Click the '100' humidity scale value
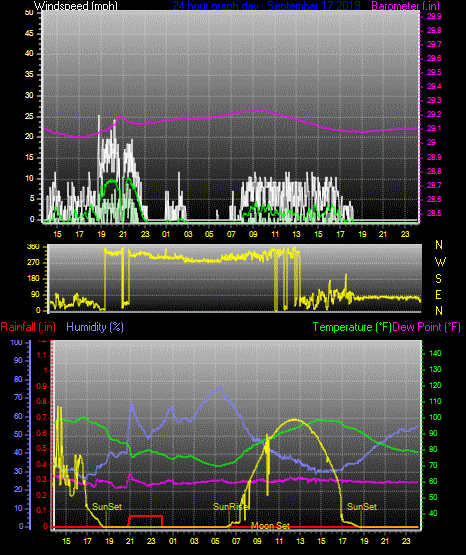The image size is (466, 555). [17, 342]
